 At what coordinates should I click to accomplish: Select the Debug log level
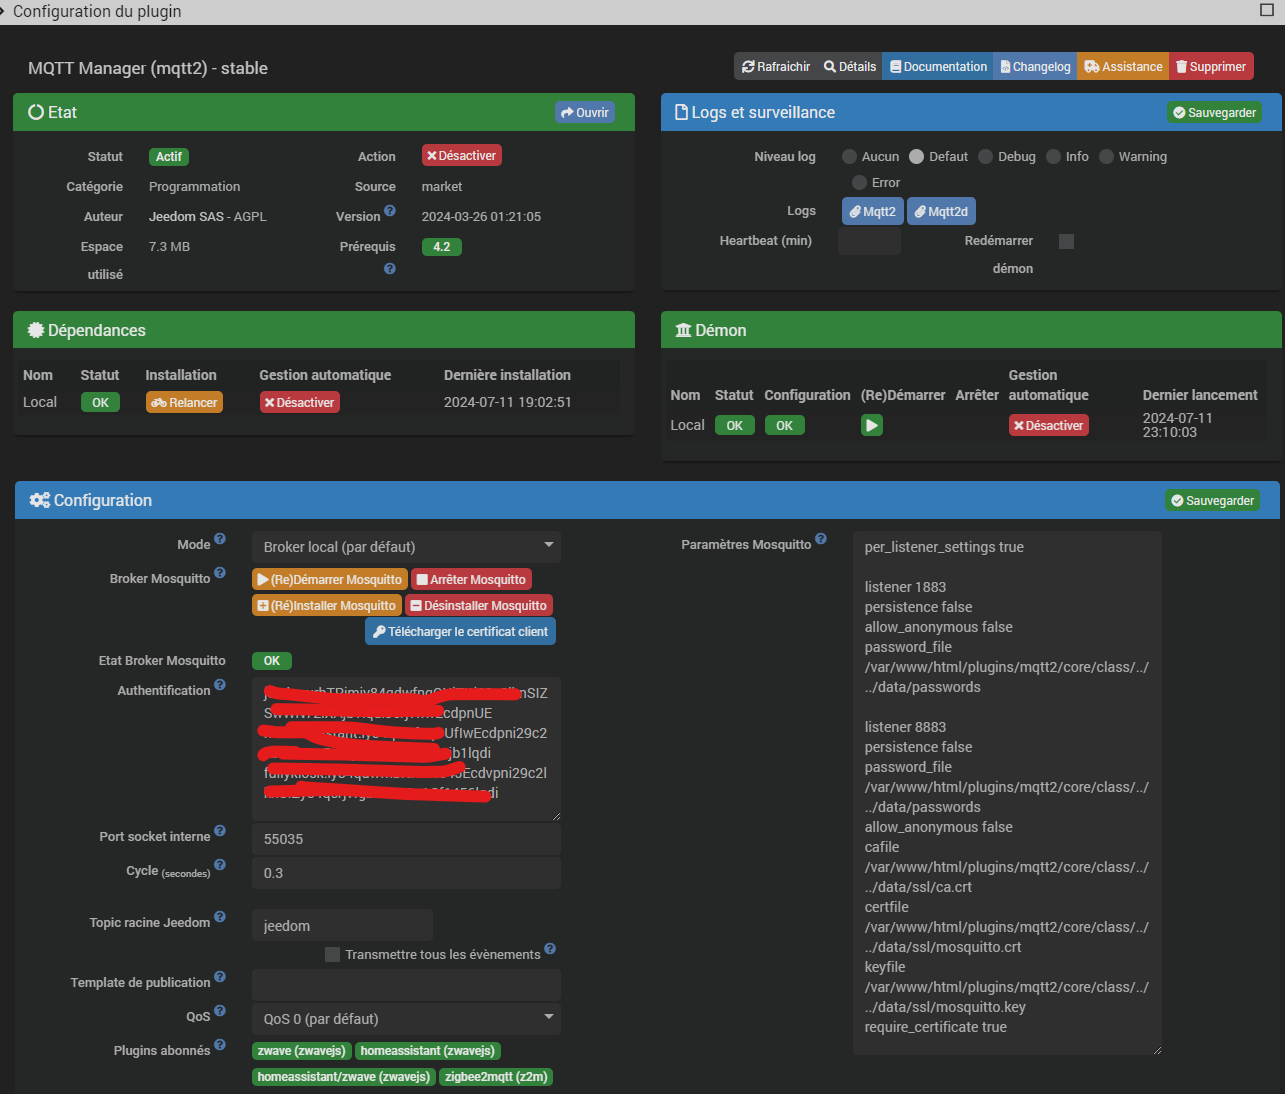(985, 157)
